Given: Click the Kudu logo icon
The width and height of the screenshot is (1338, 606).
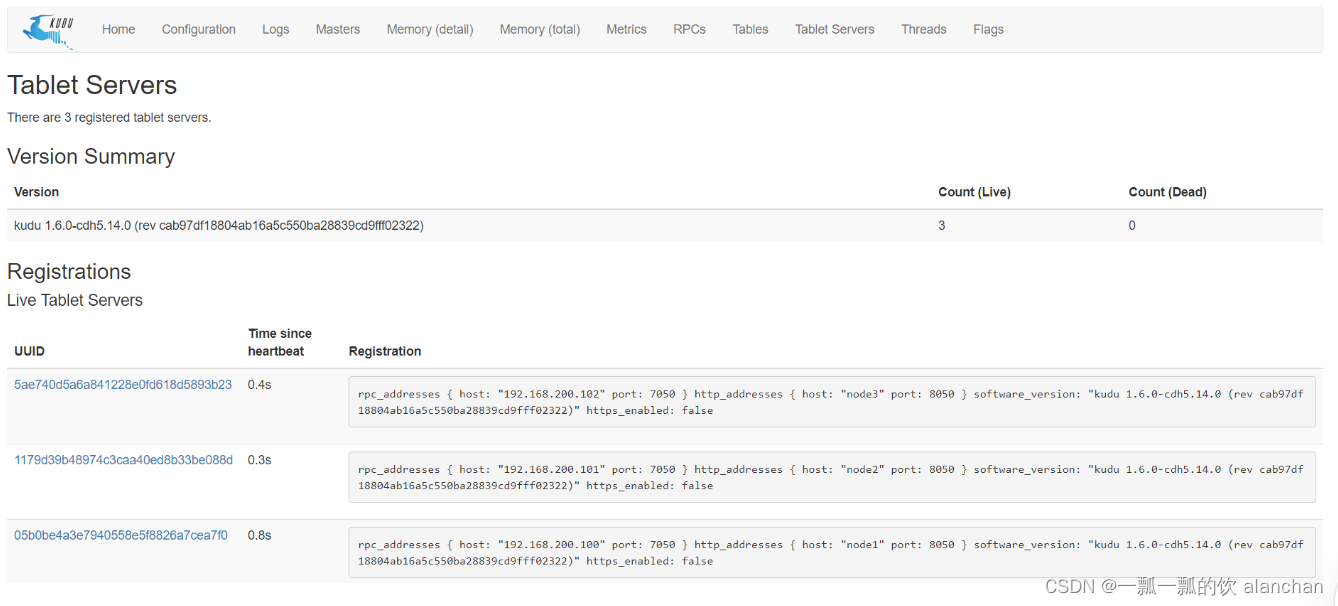Looking at the screenshot, I should (49, 30).
